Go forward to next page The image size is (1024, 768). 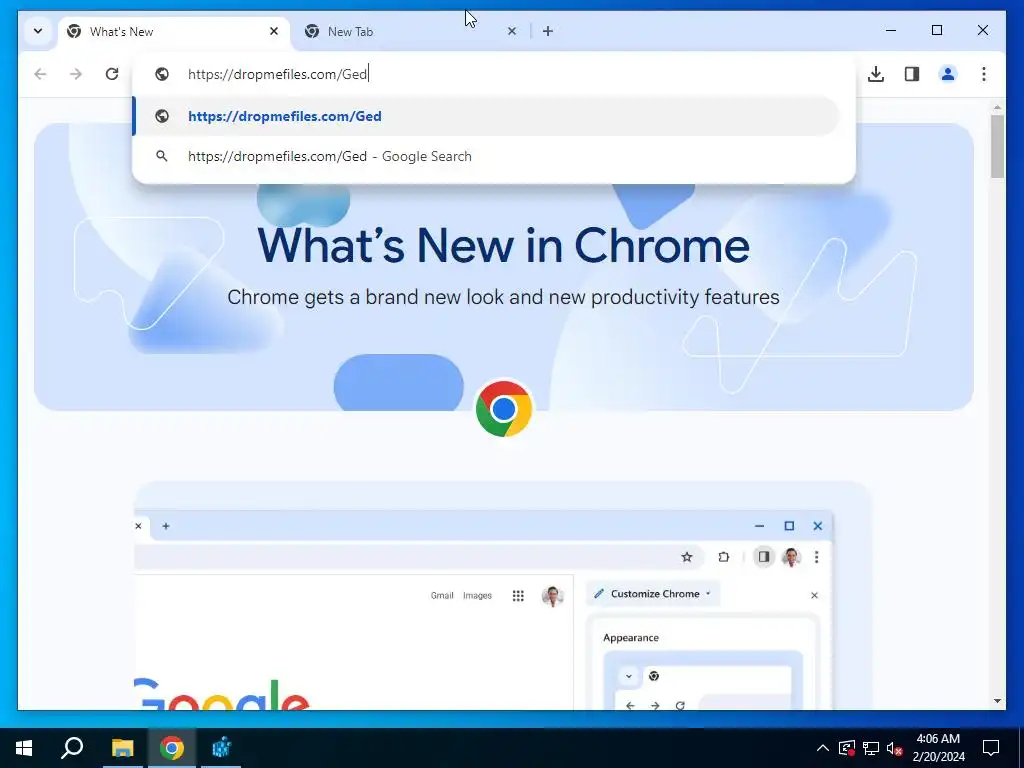(76, 74)
